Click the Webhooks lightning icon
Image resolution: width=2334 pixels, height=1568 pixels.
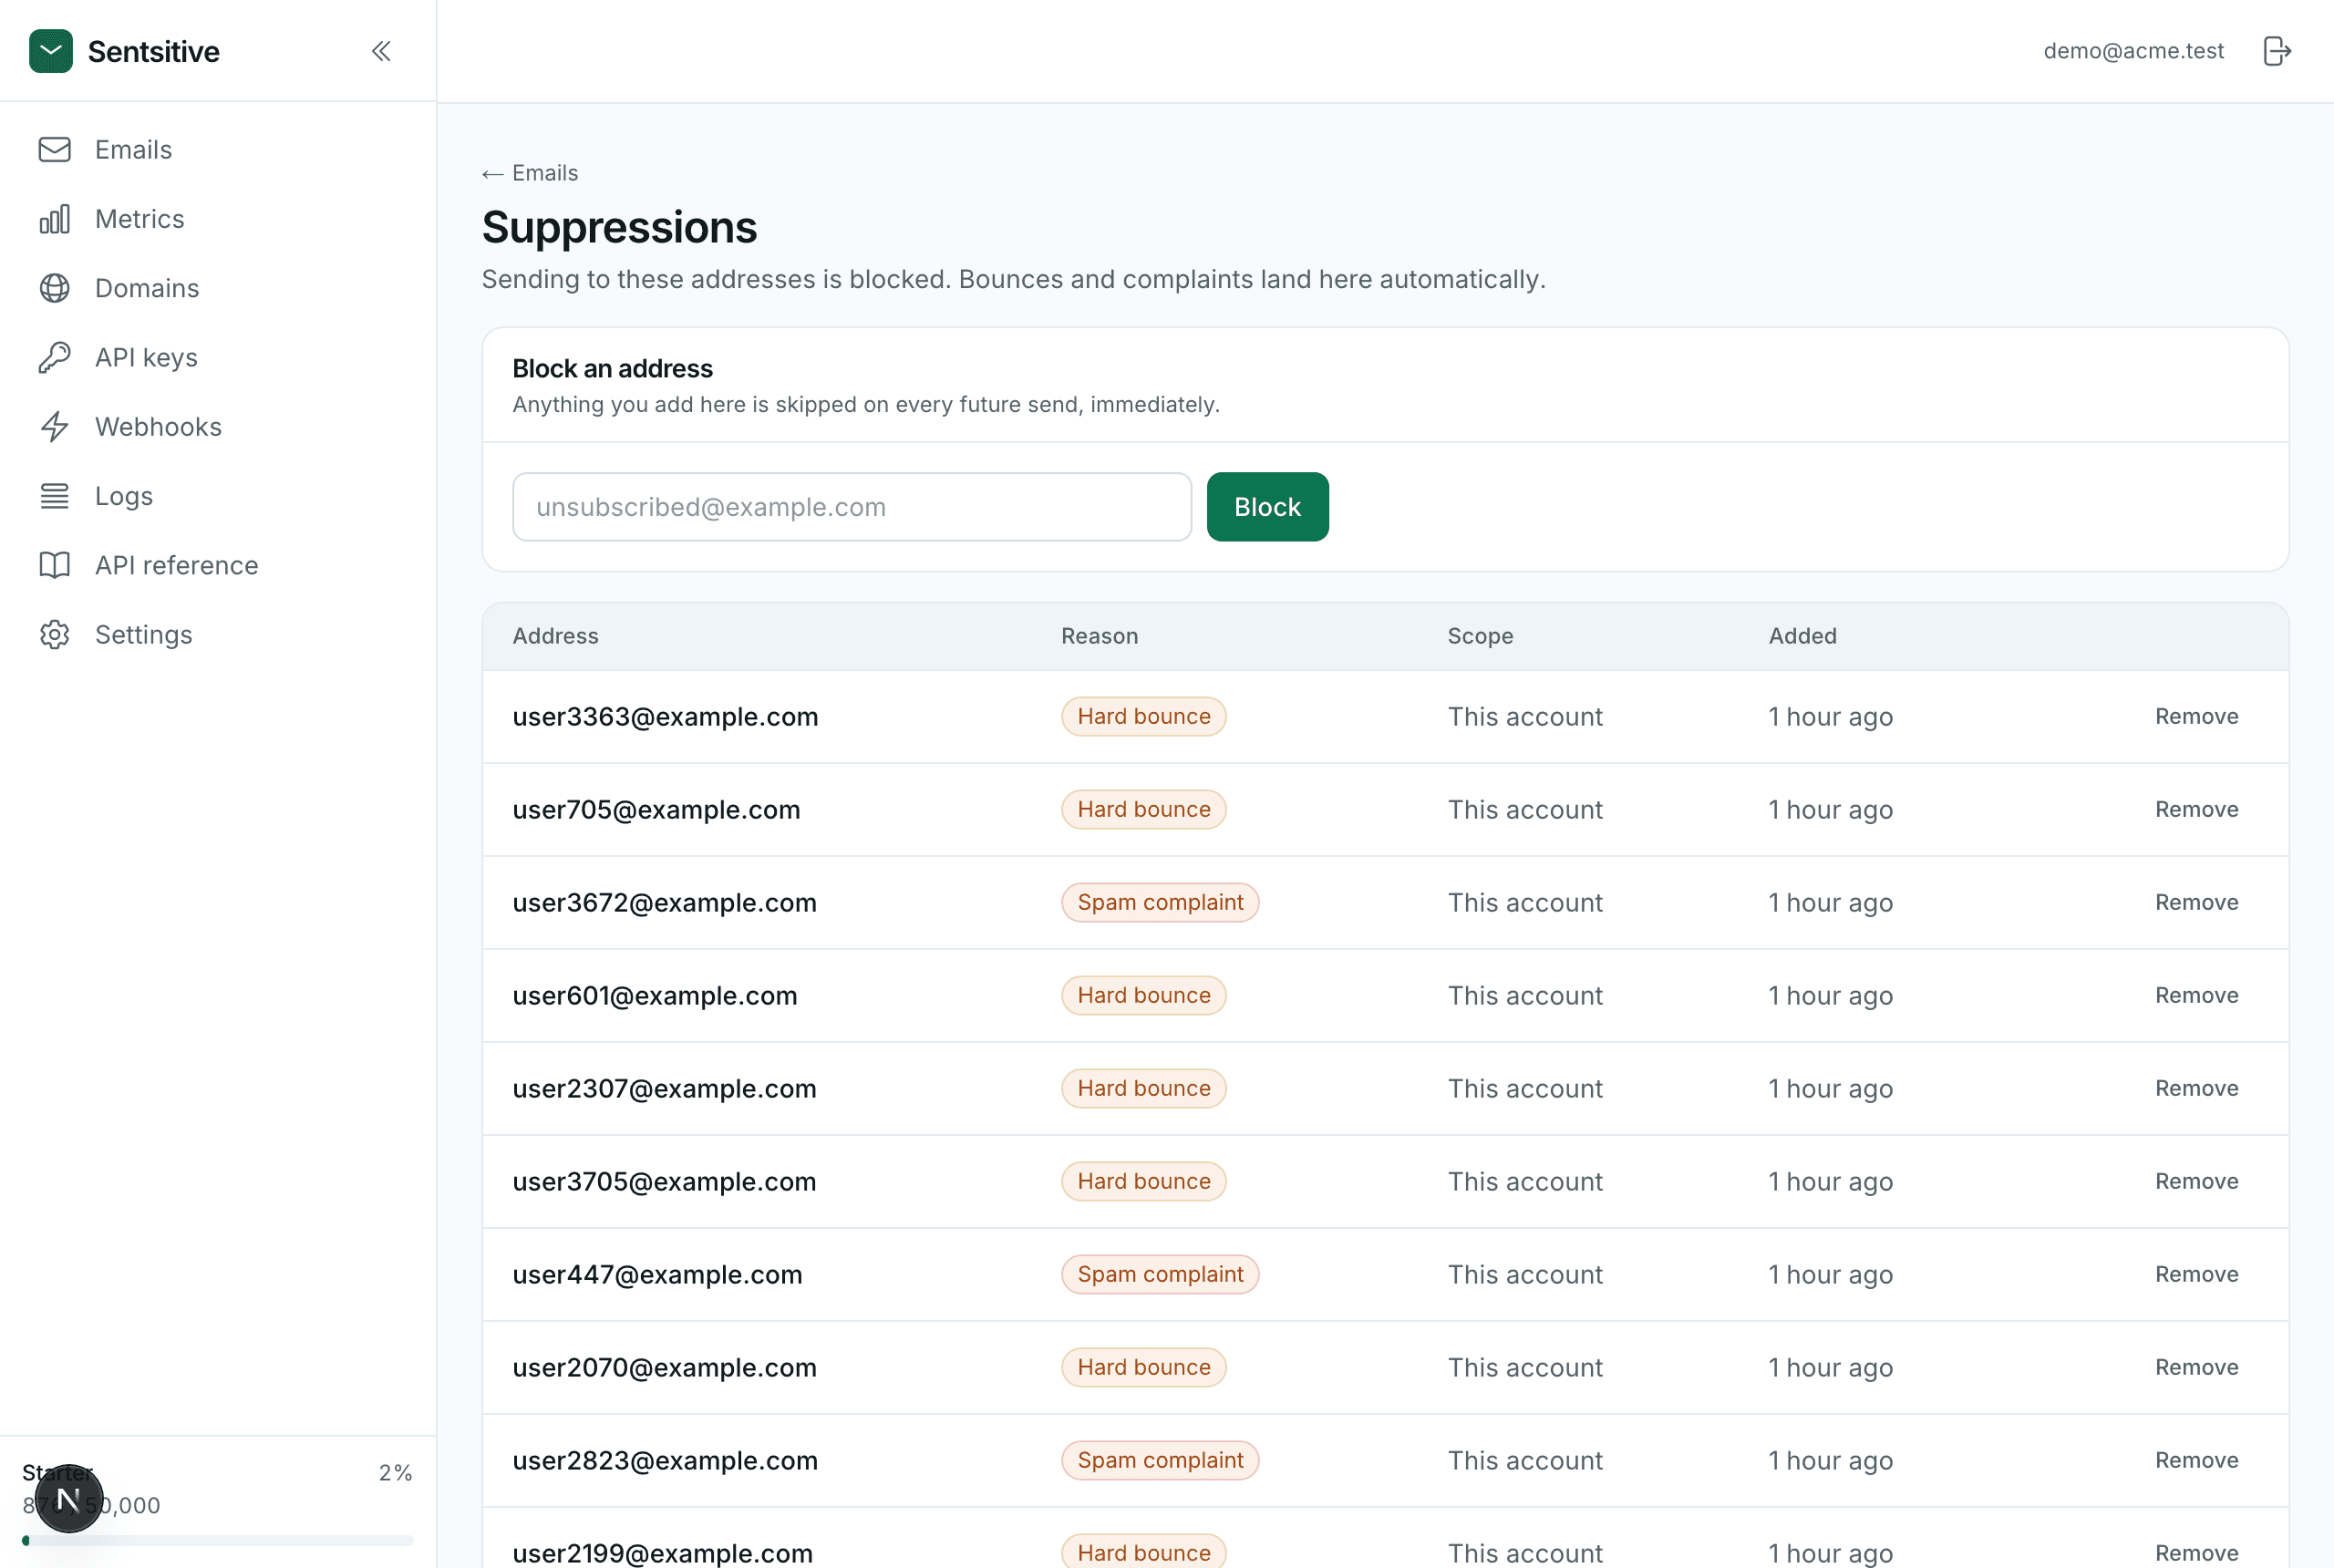tap(55, 427)
